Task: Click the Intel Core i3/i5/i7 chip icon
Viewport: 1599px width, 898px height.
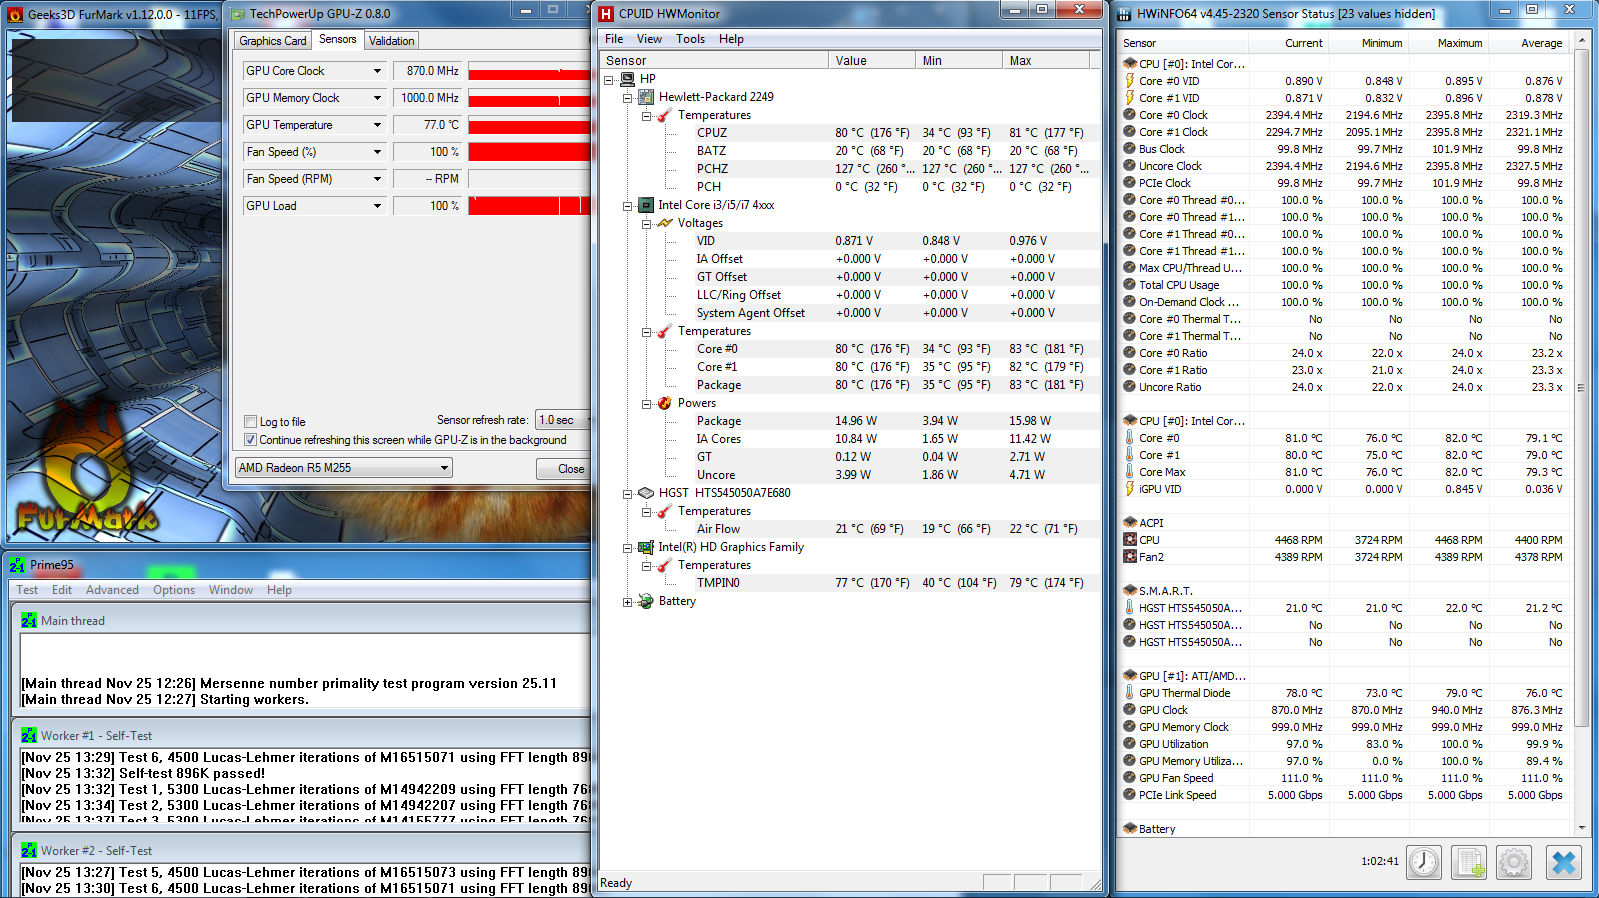Action: [x=646, y=205]
